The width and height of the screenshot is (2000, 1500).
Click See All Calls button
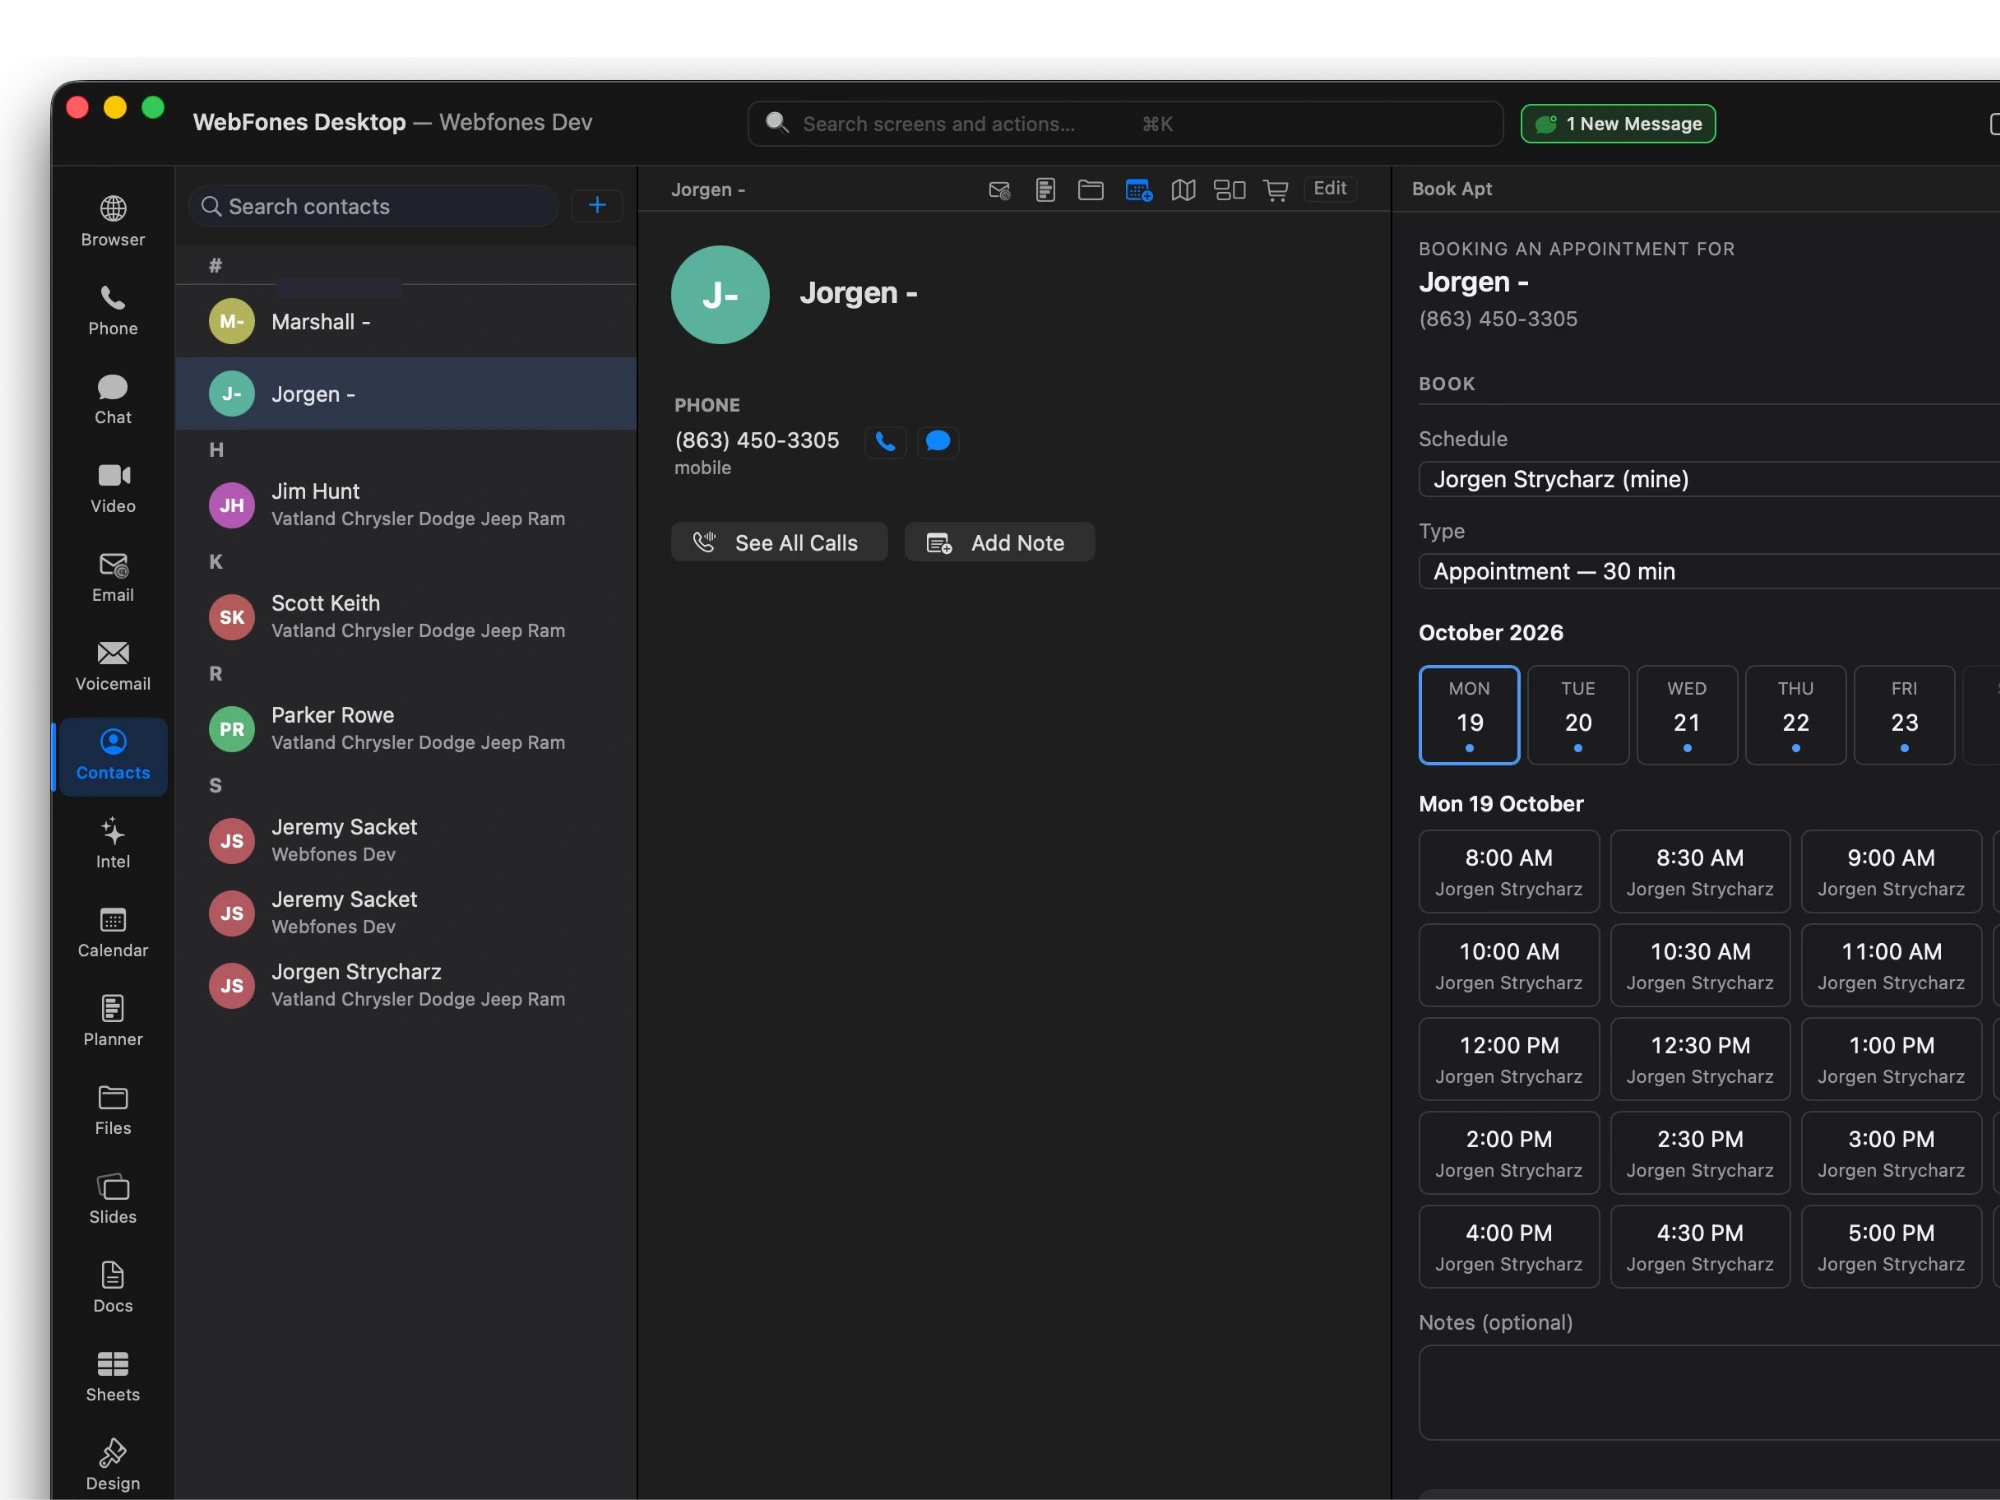(779, 542)
